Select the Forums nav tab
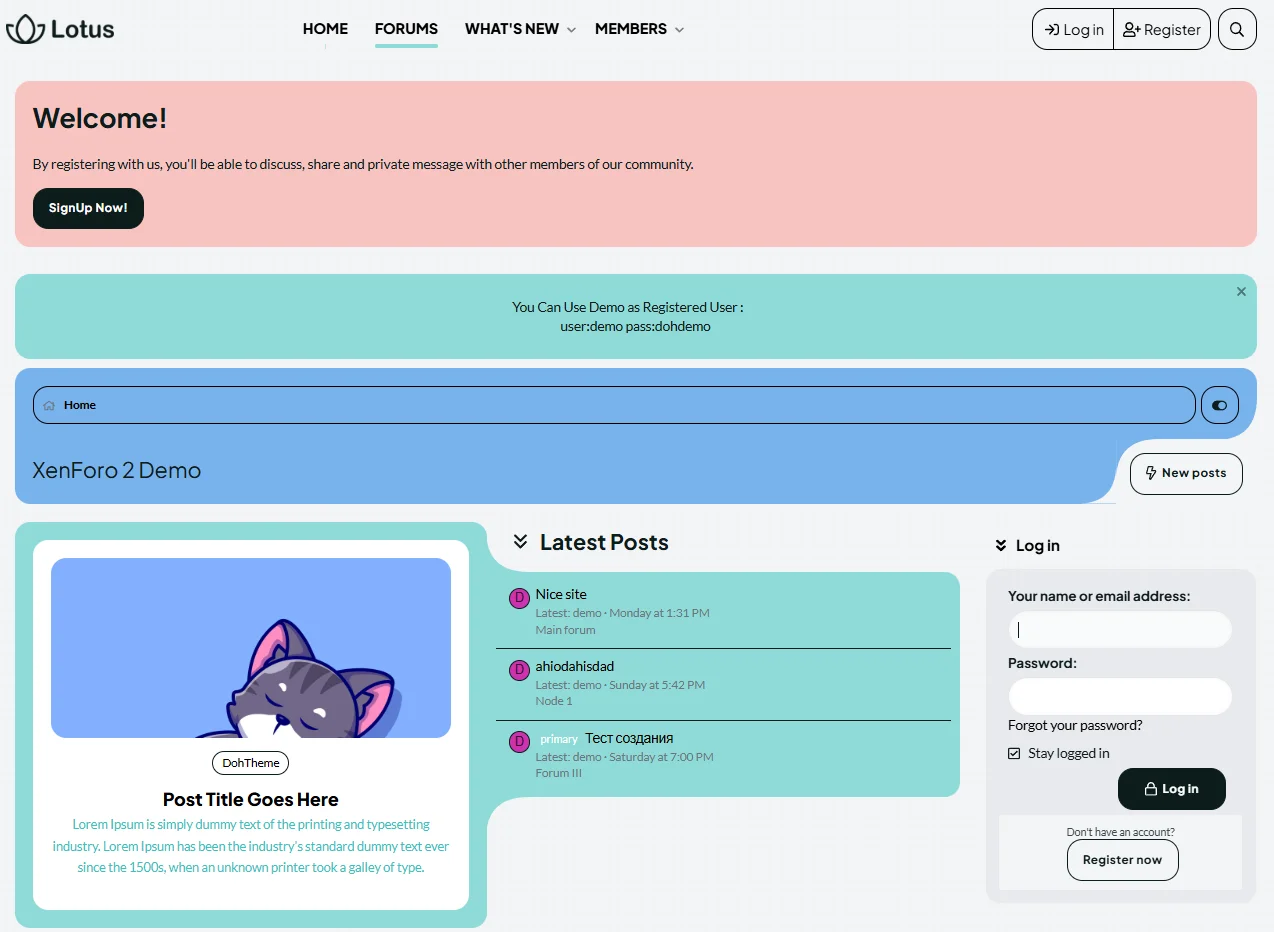Viewport: 1274px width, 932px height. click(406, 29)
